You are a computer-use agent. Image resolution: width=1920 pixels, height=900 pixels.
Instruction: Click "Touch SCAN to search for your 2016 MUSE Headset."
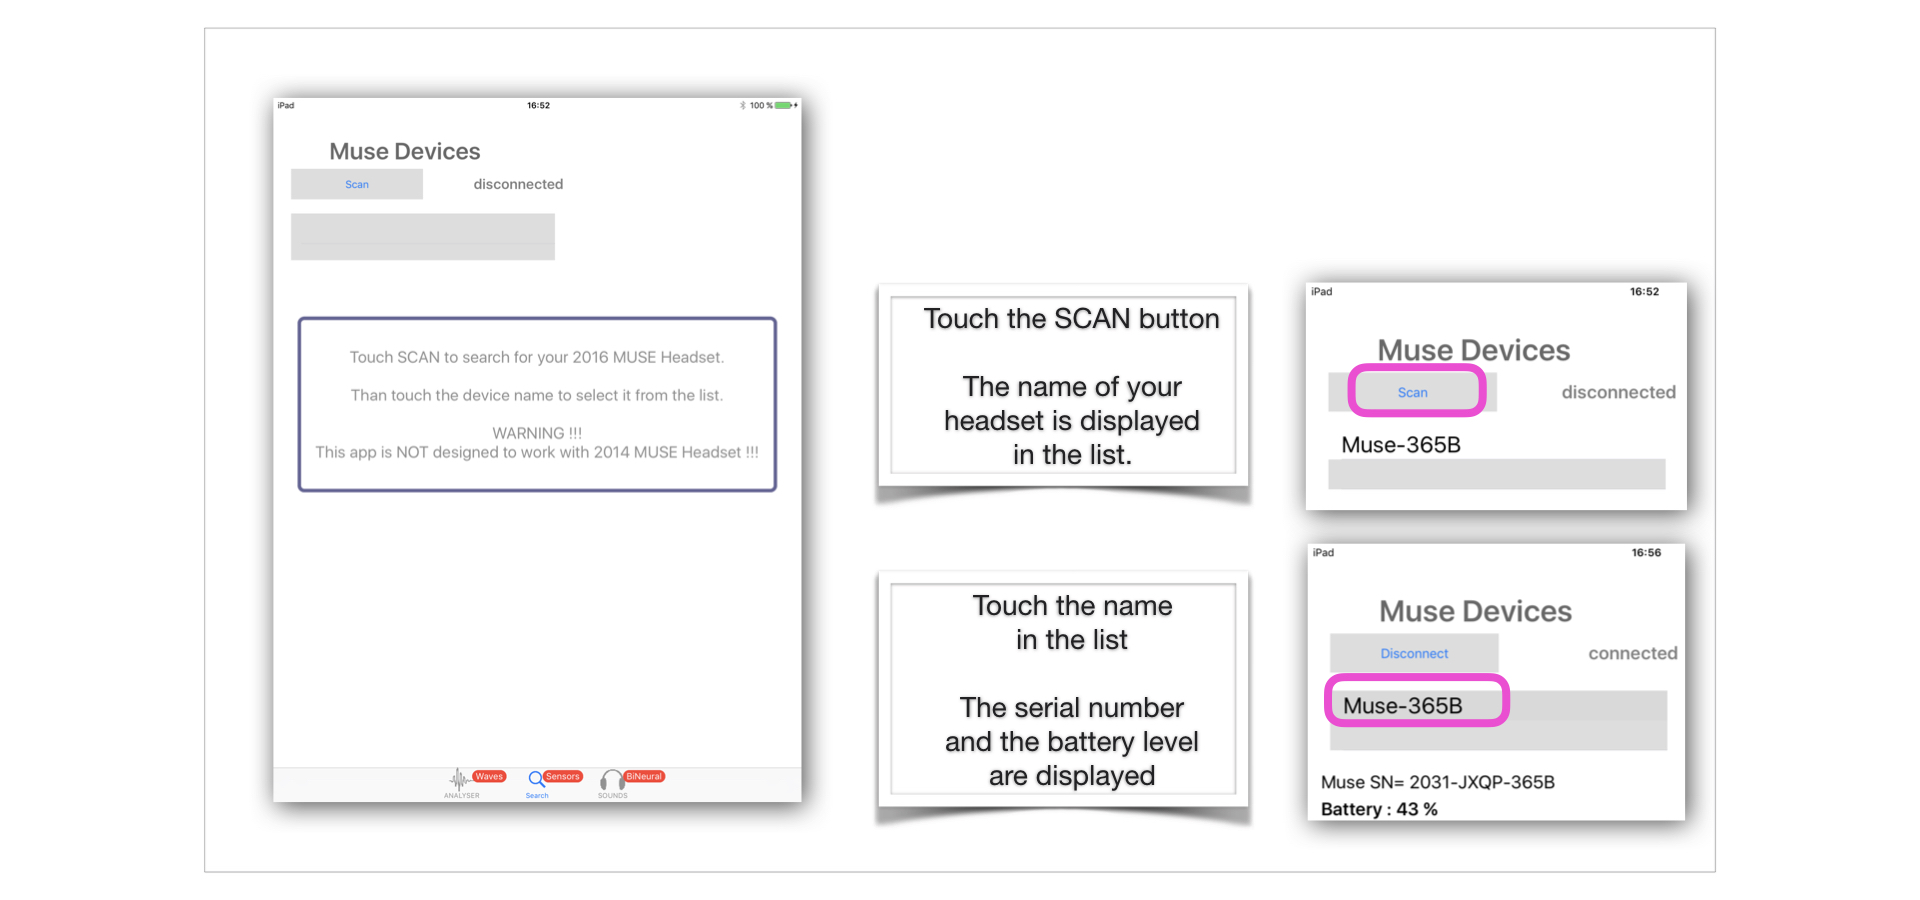[x=537, y=357]
